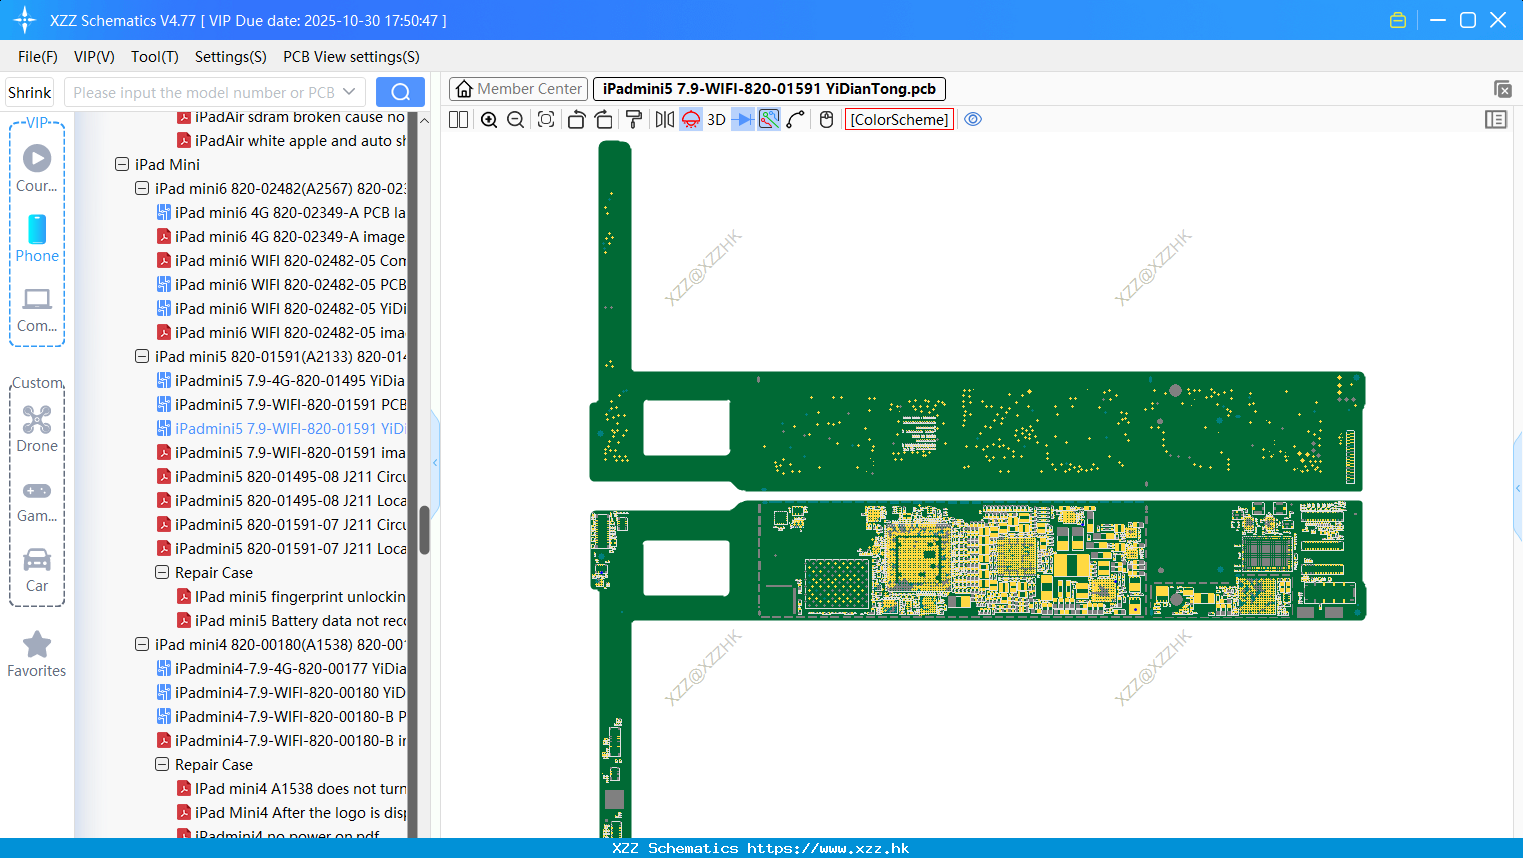The width and height of the screenshot is (1523, 858).
Task: Toggle the eye visibility icon
Action: pos(973,120)
